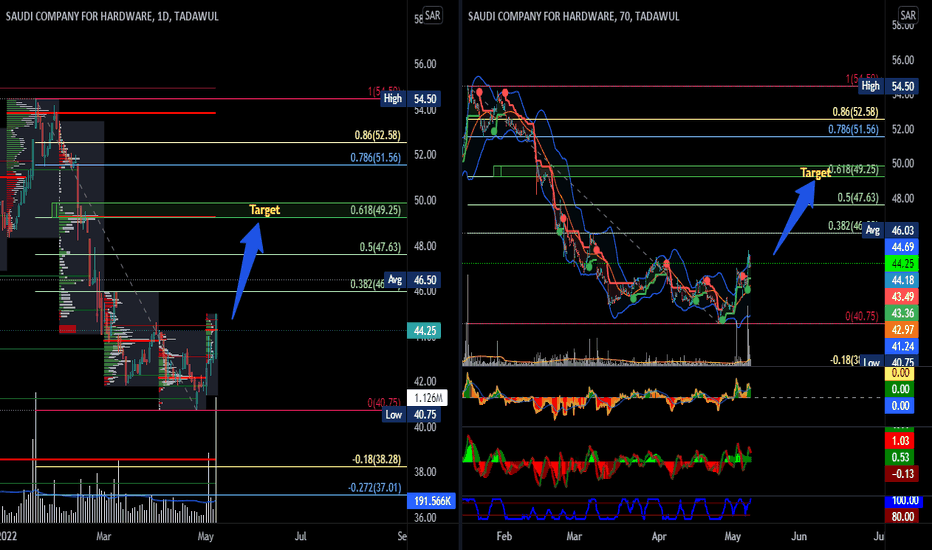Click the red 43.49 price tag

[x=902, y=297]
